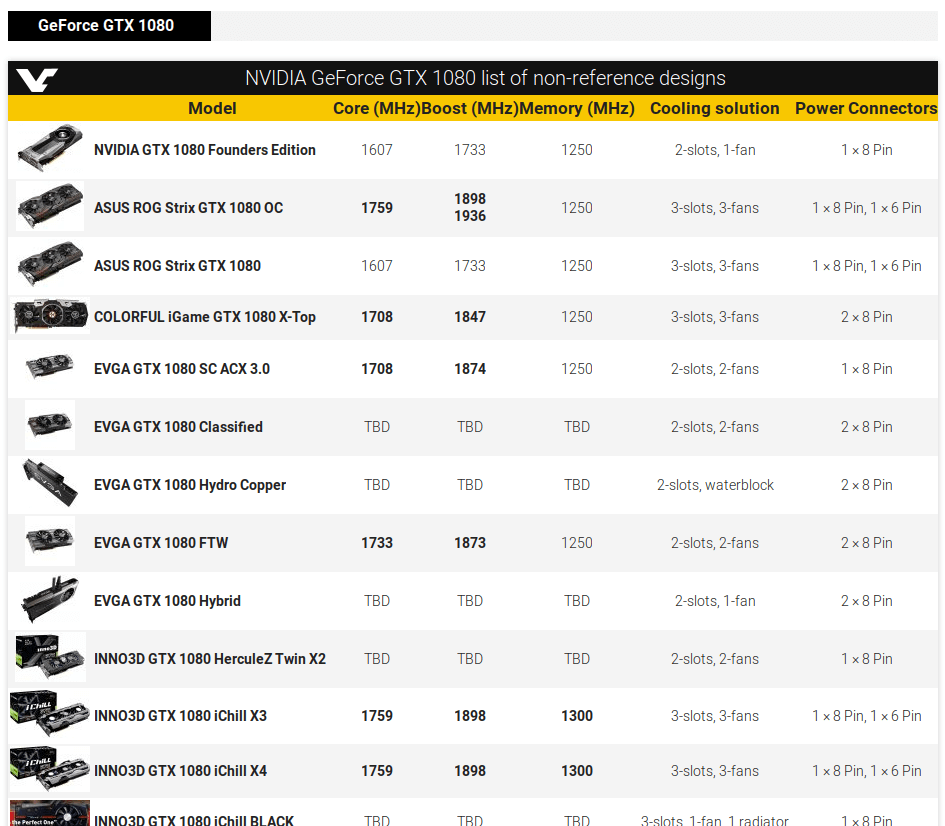
Task: Open the INNO3D HerculeZ Twin X2 image
Action: [51, 657]
